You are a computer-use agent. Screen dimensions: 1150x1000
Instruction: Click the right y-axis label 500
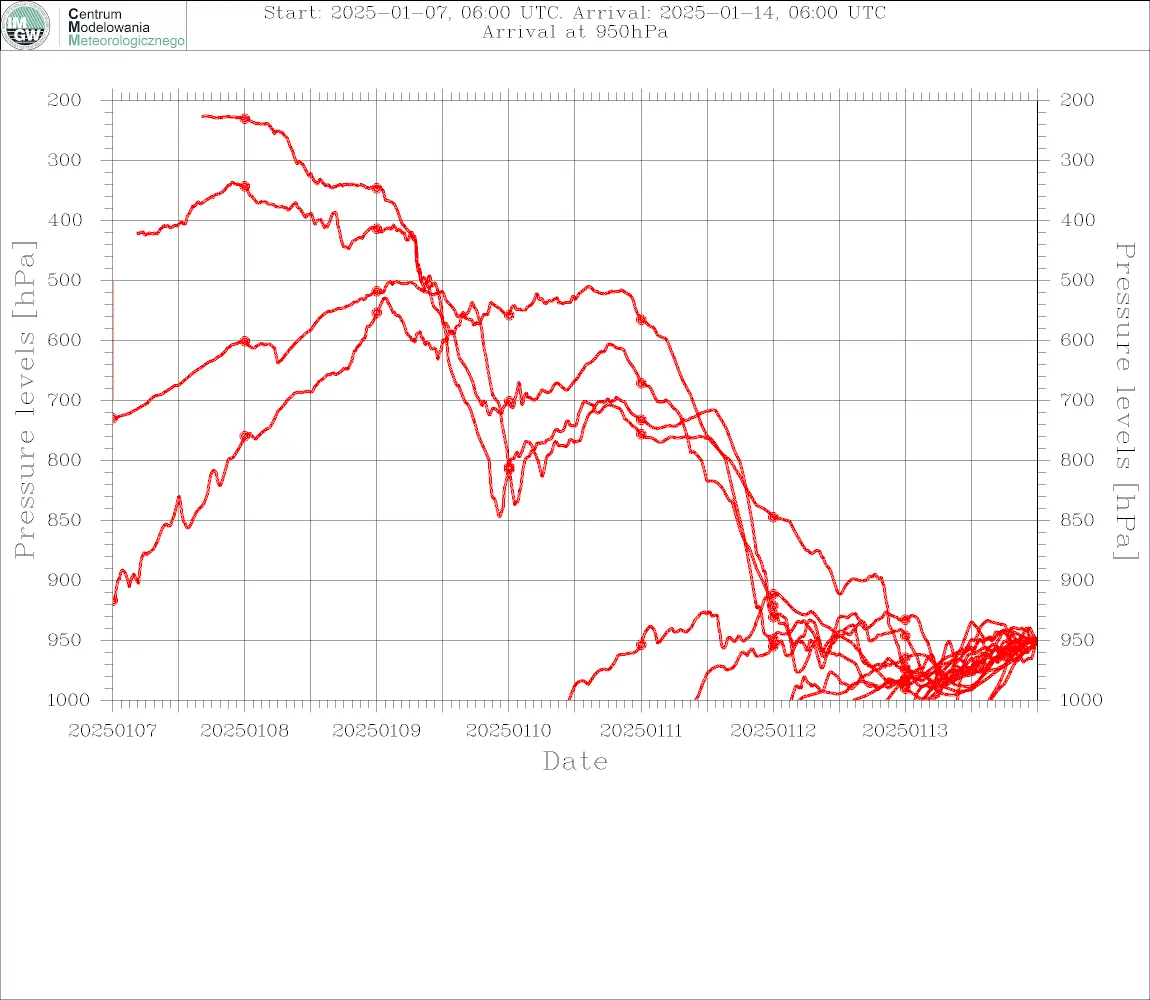(x=1077, y=280)
